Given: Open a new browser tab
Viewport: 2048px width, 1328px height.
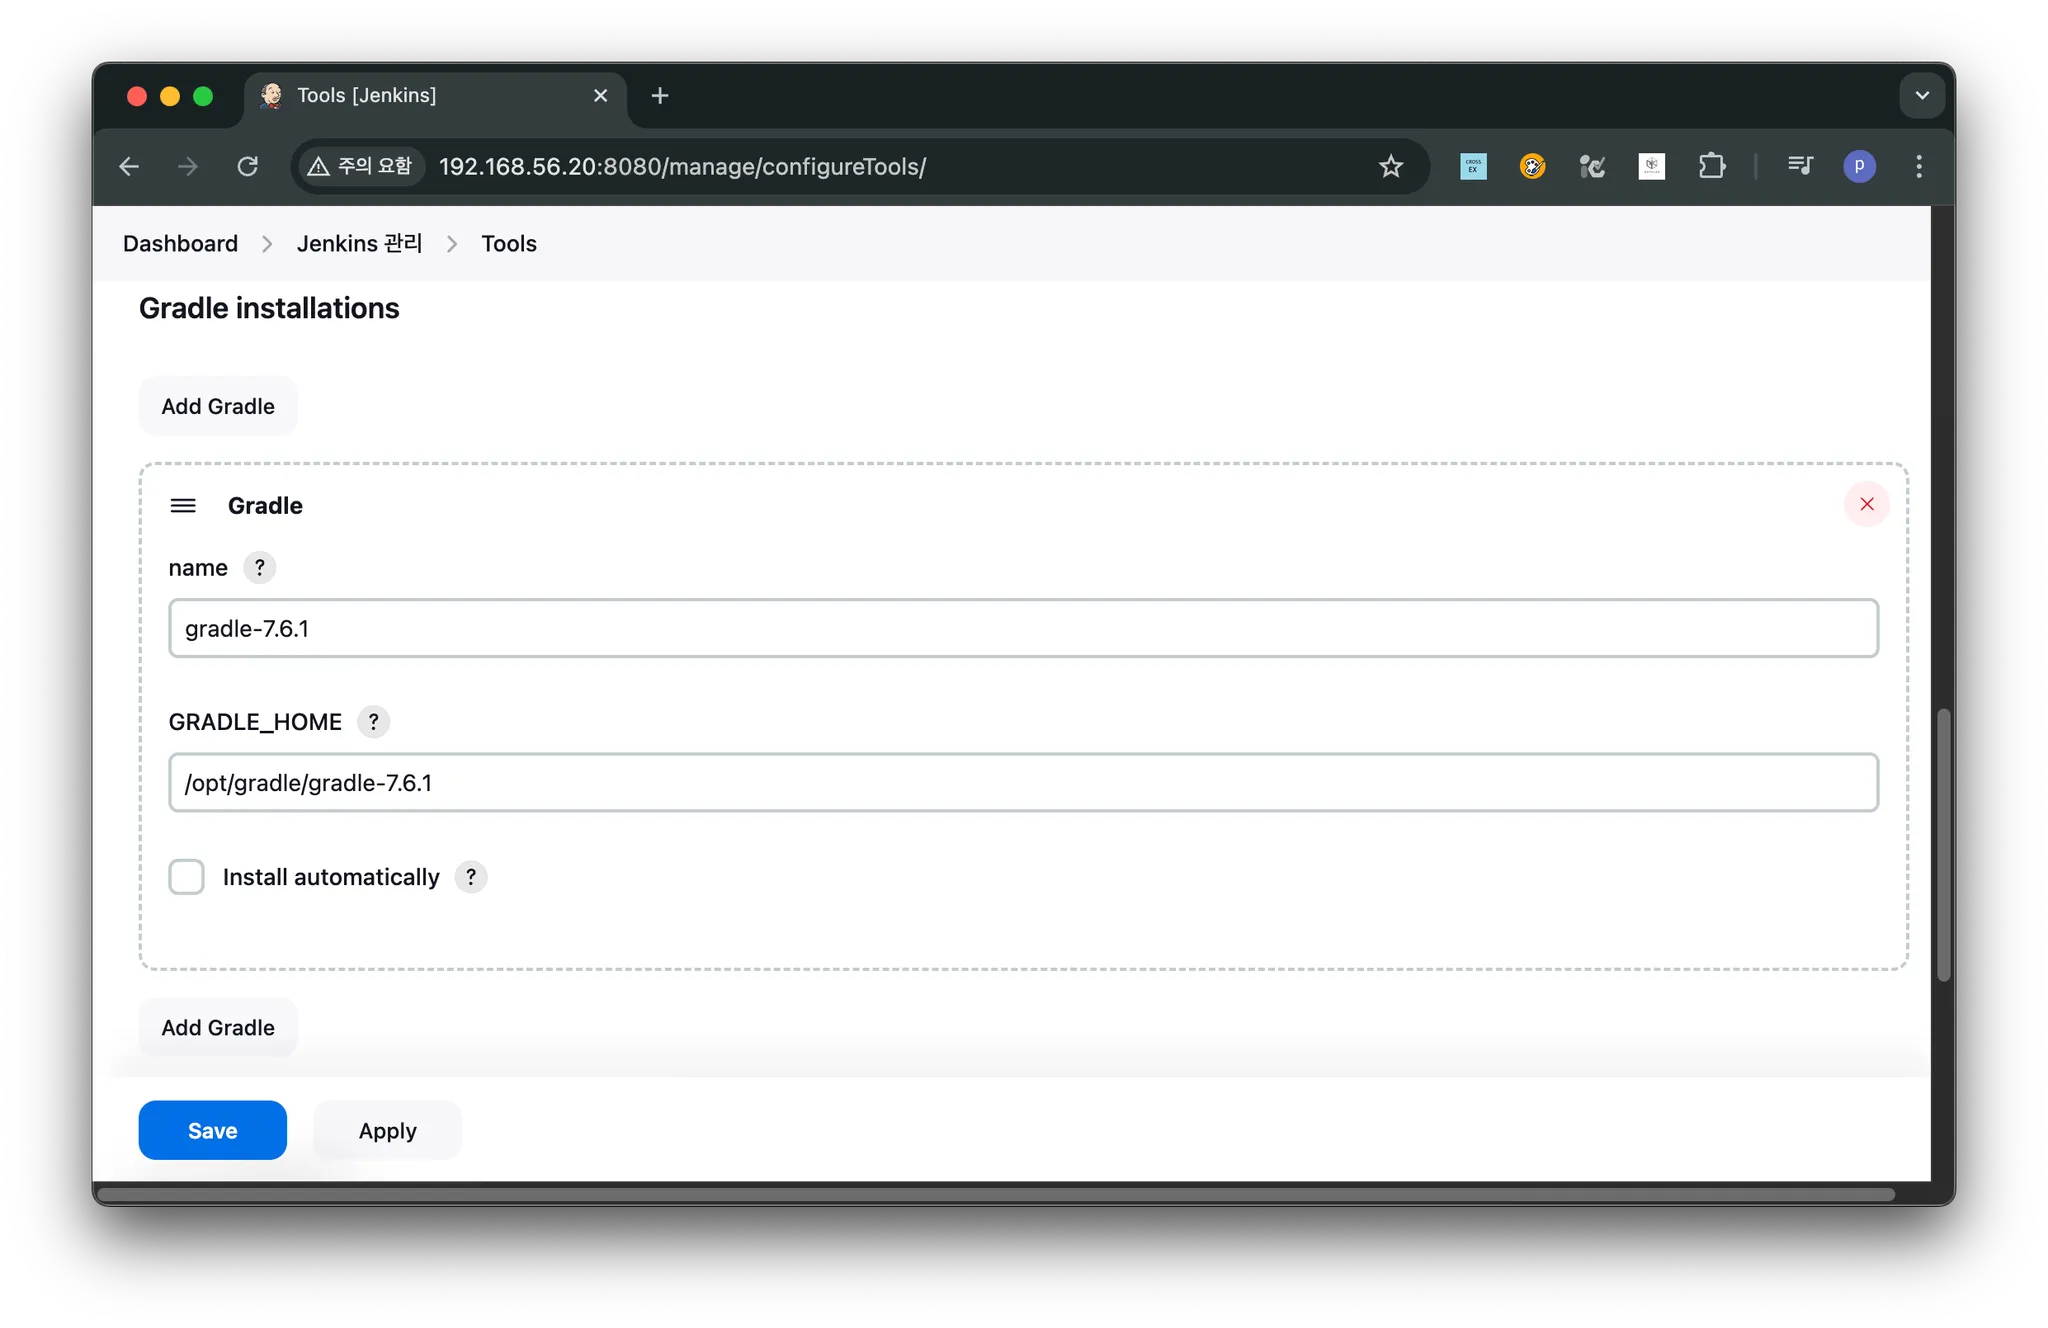Looking at the screenshot, I should click(x=659, y=96).
